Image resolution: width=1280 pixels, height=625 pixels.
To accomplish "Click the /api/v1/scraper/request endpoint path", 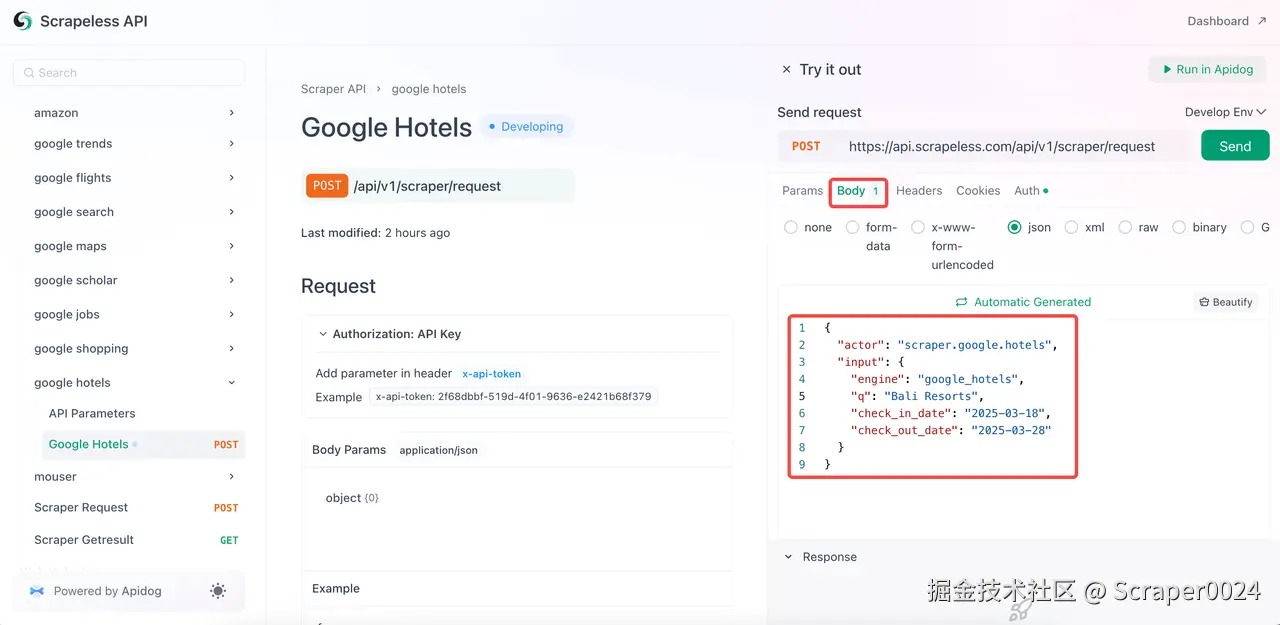I will coord(427,186).
